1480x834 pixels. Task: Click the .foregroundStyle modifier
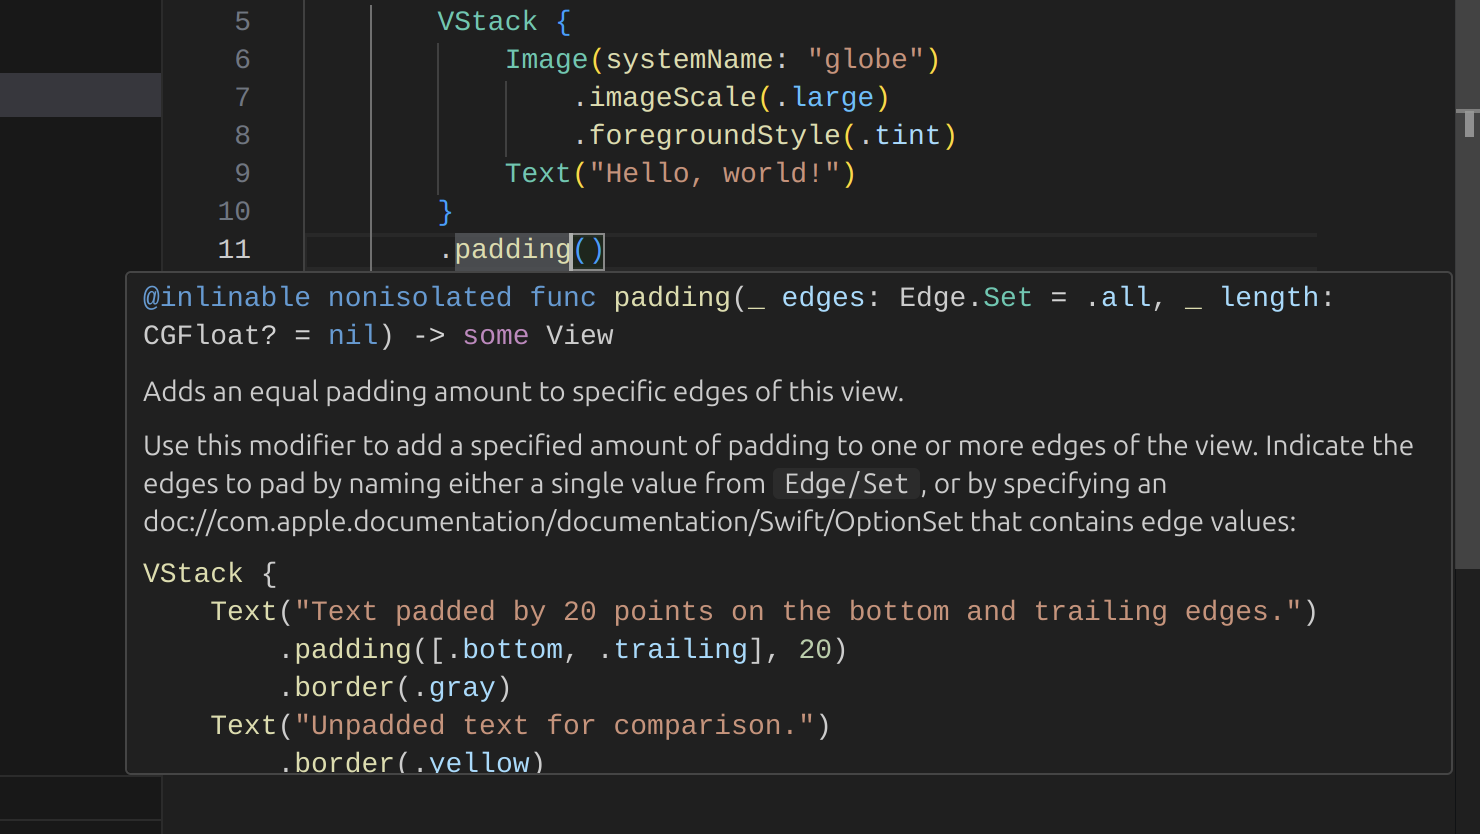pyautogui.click(x=707, y=136)
